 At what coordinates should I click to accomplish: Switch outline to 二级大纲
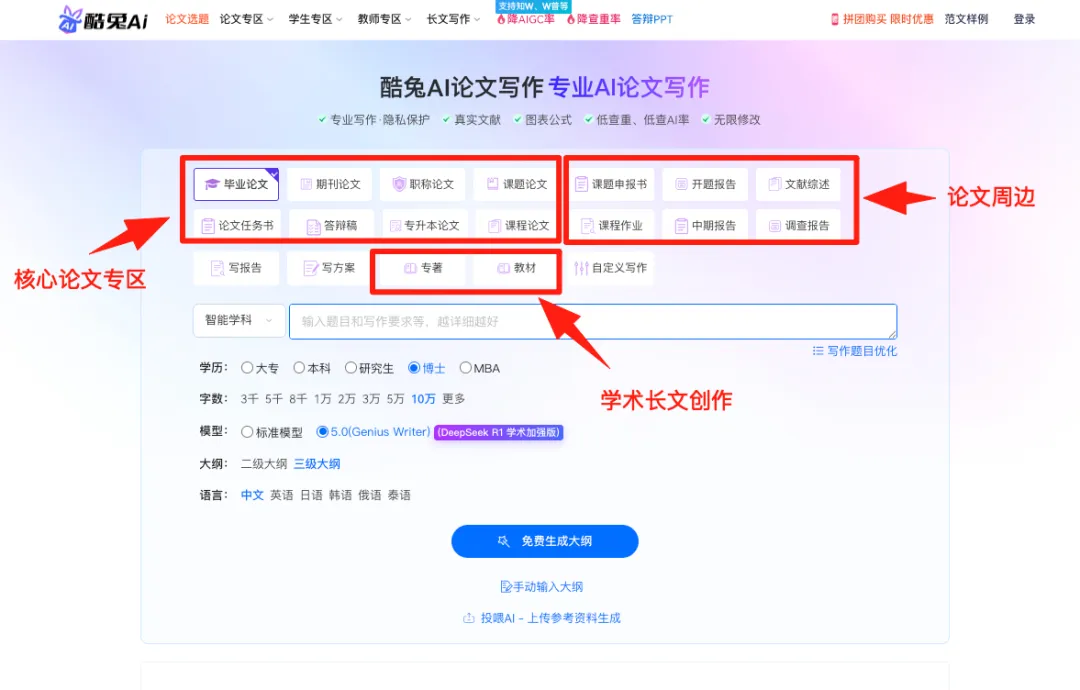[264, 463]
